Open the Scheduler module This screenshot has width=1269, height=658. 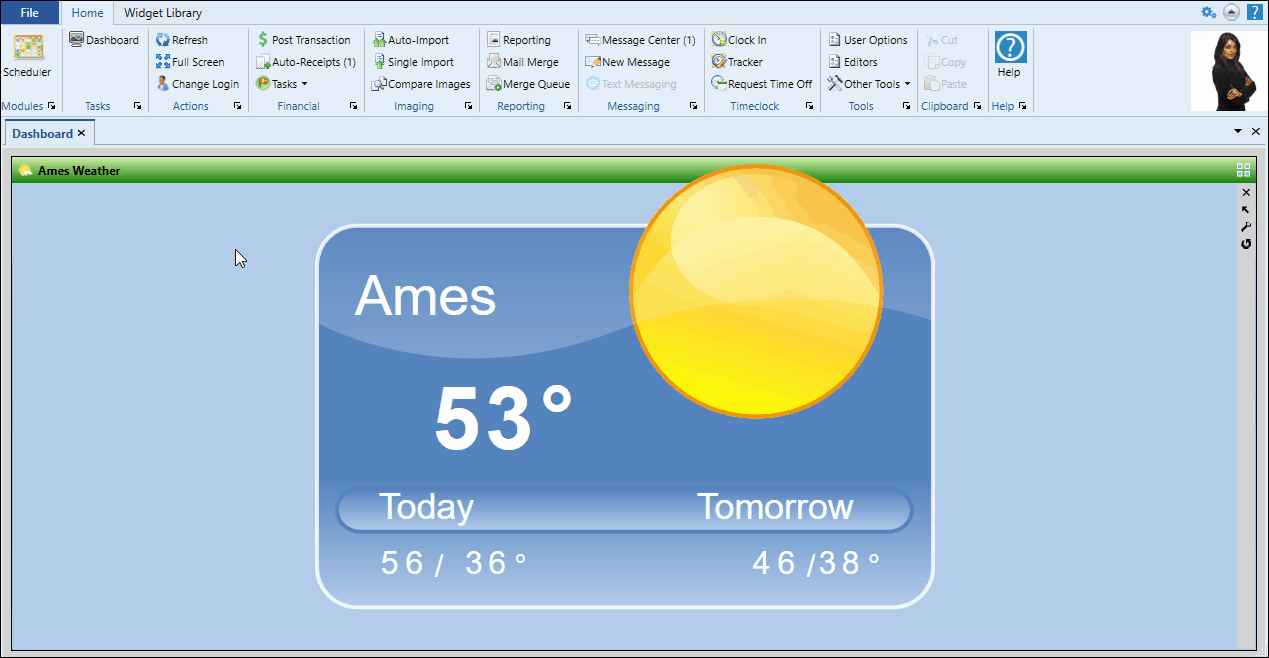coord(27,56)
